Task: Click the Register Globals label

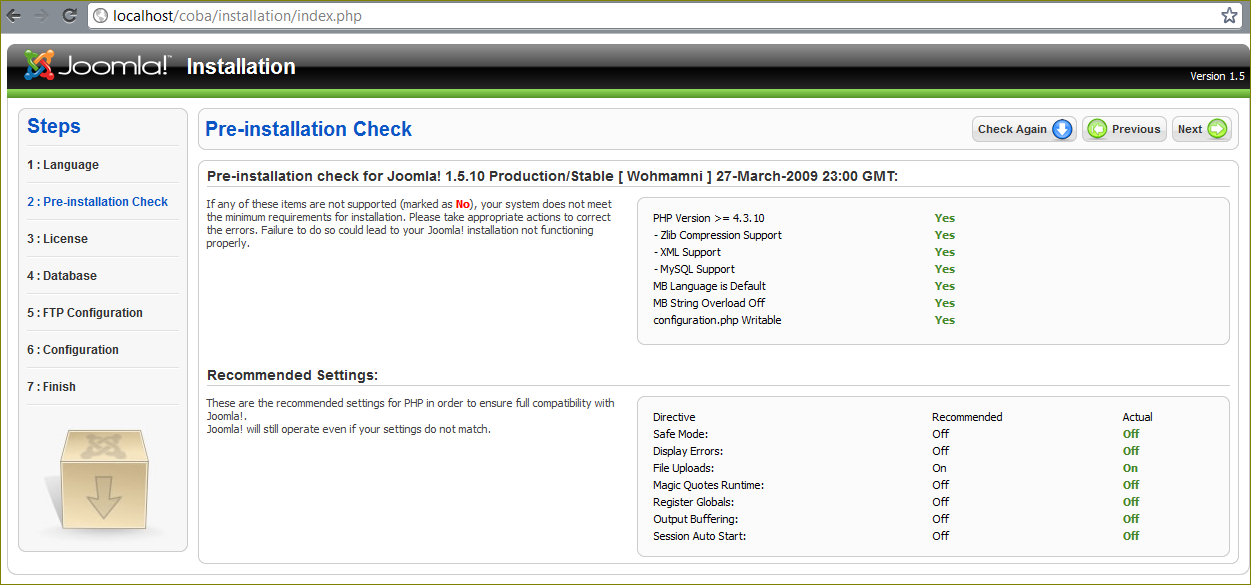Action: (x=693, y=502)
